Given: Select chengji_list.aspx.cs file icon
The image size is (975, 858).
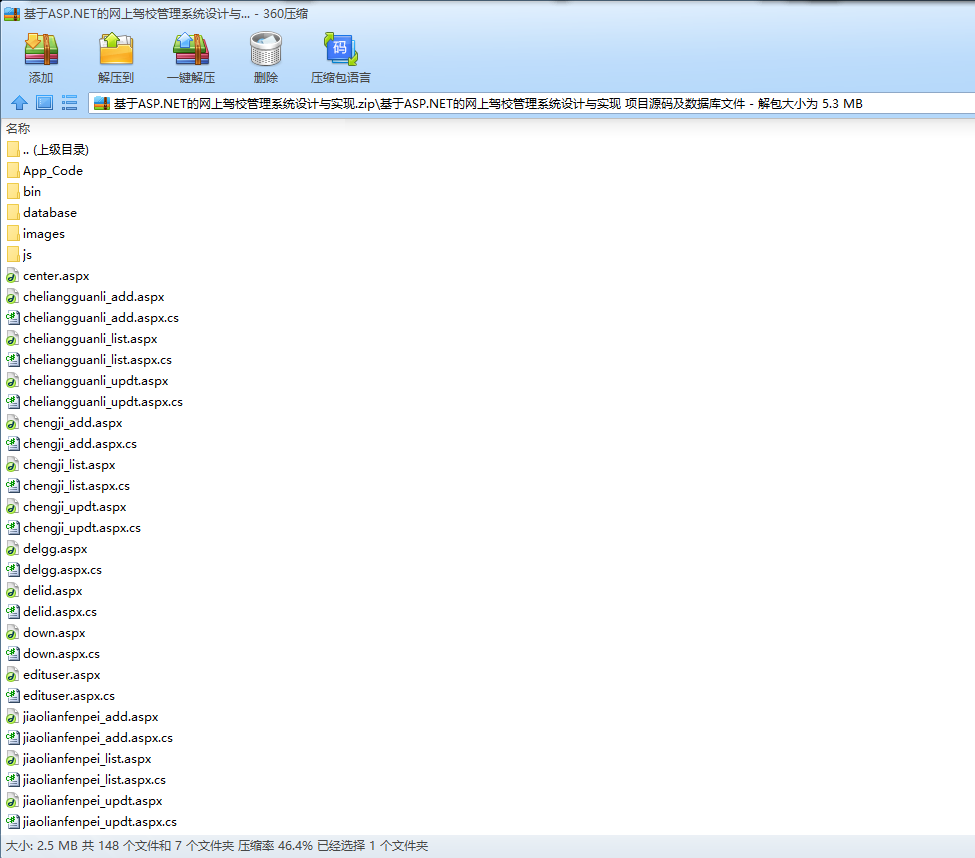Looking at the screenshot, I should tap(12, 486).
